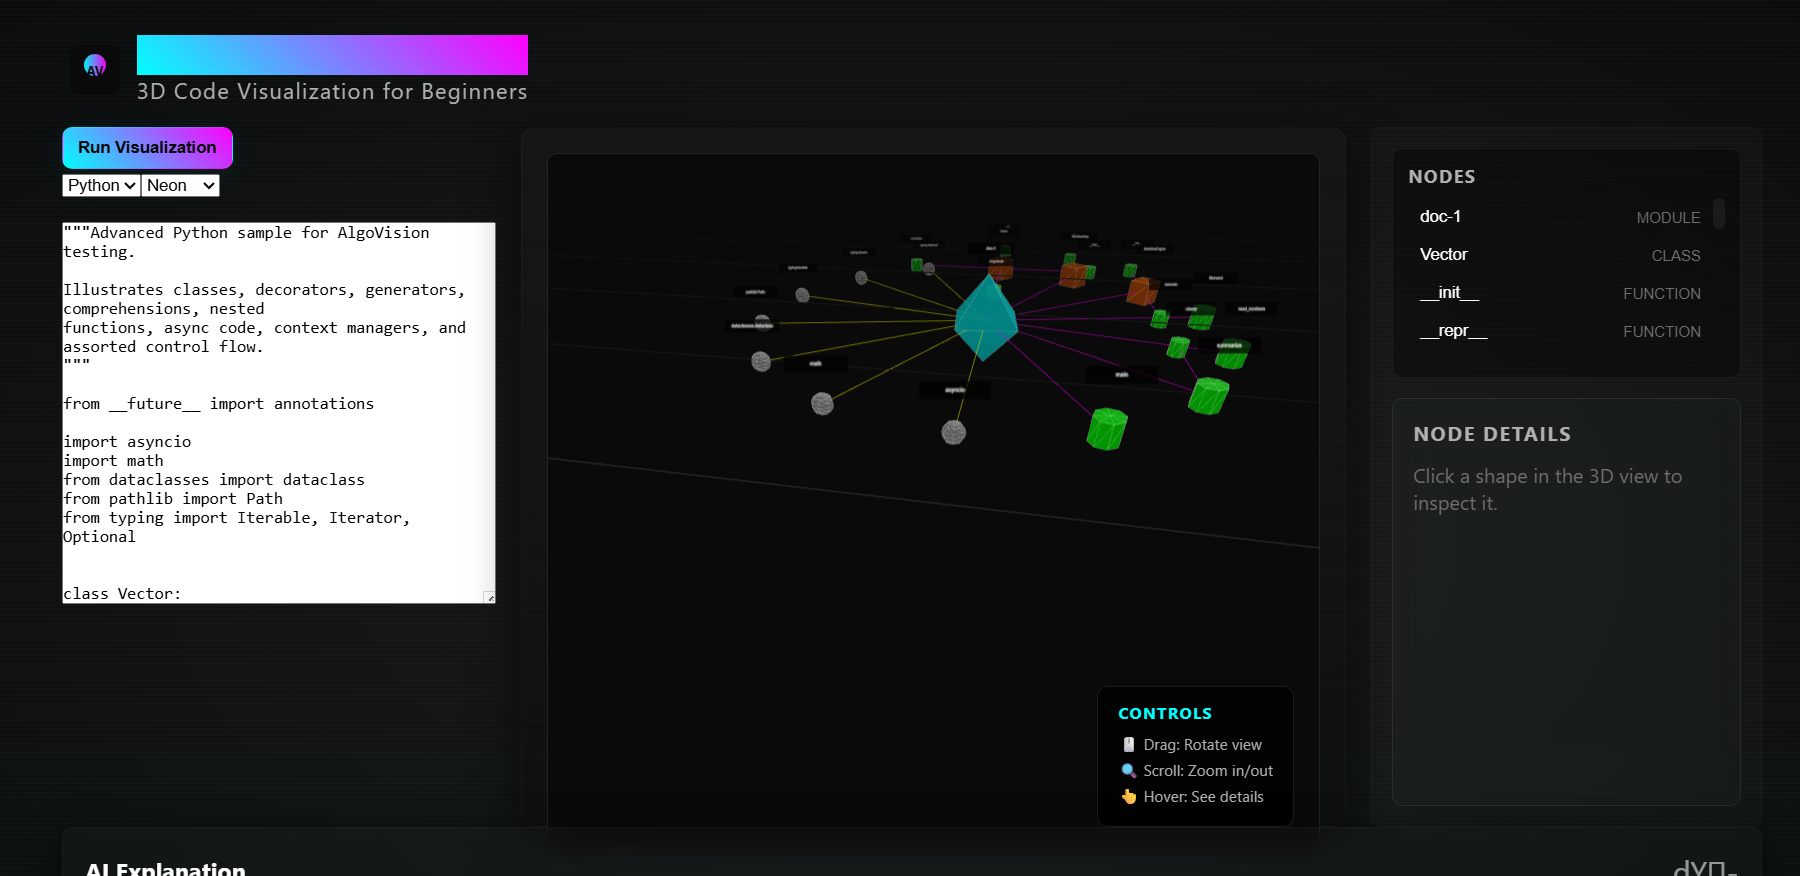Click the 'summarize' label in the 3D view

pyautogui.click(x=1229, y=345)
